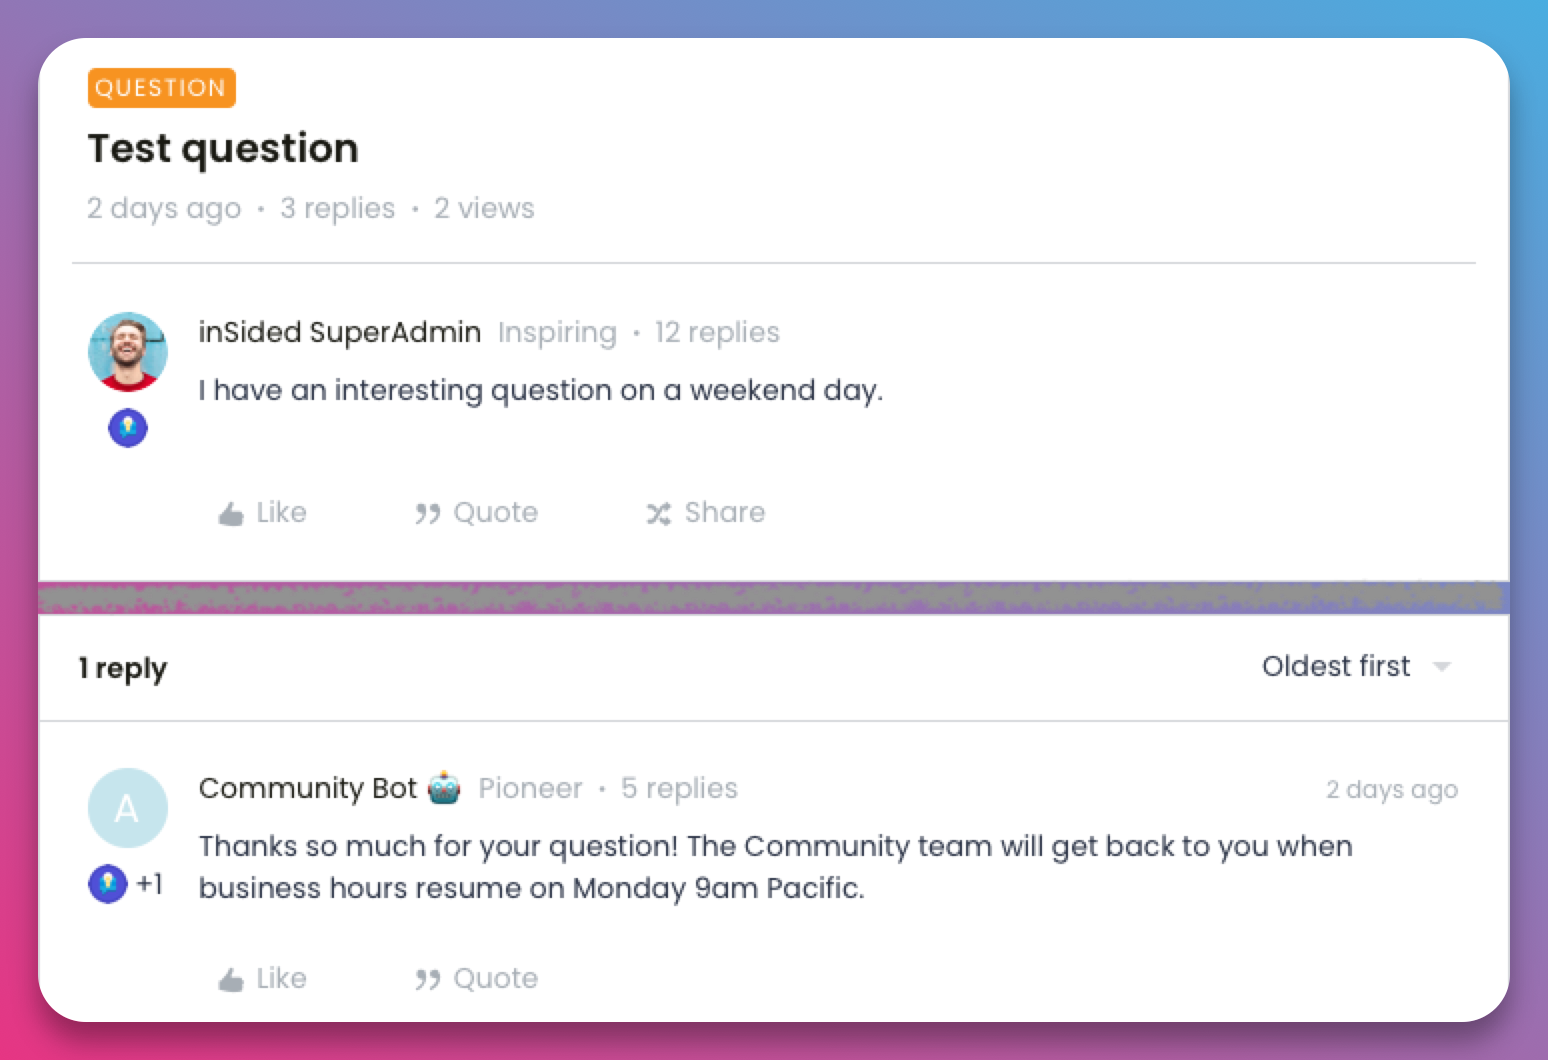Viewport: 1548px width, 1060px height.
Task: Click the 2 days ago timestamp on the bot reply
Action: coord(1392,790)
